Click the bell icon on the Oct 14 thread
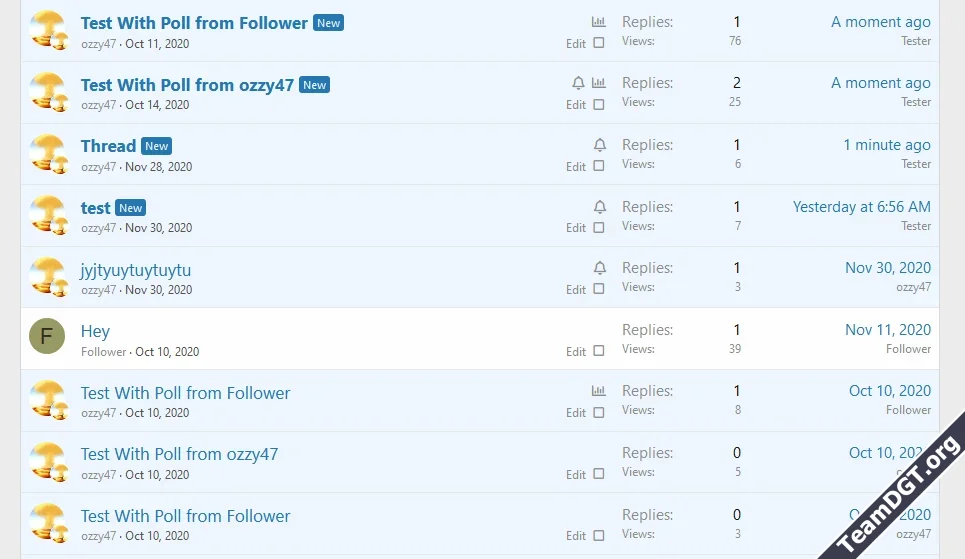 tap(578, 83)
